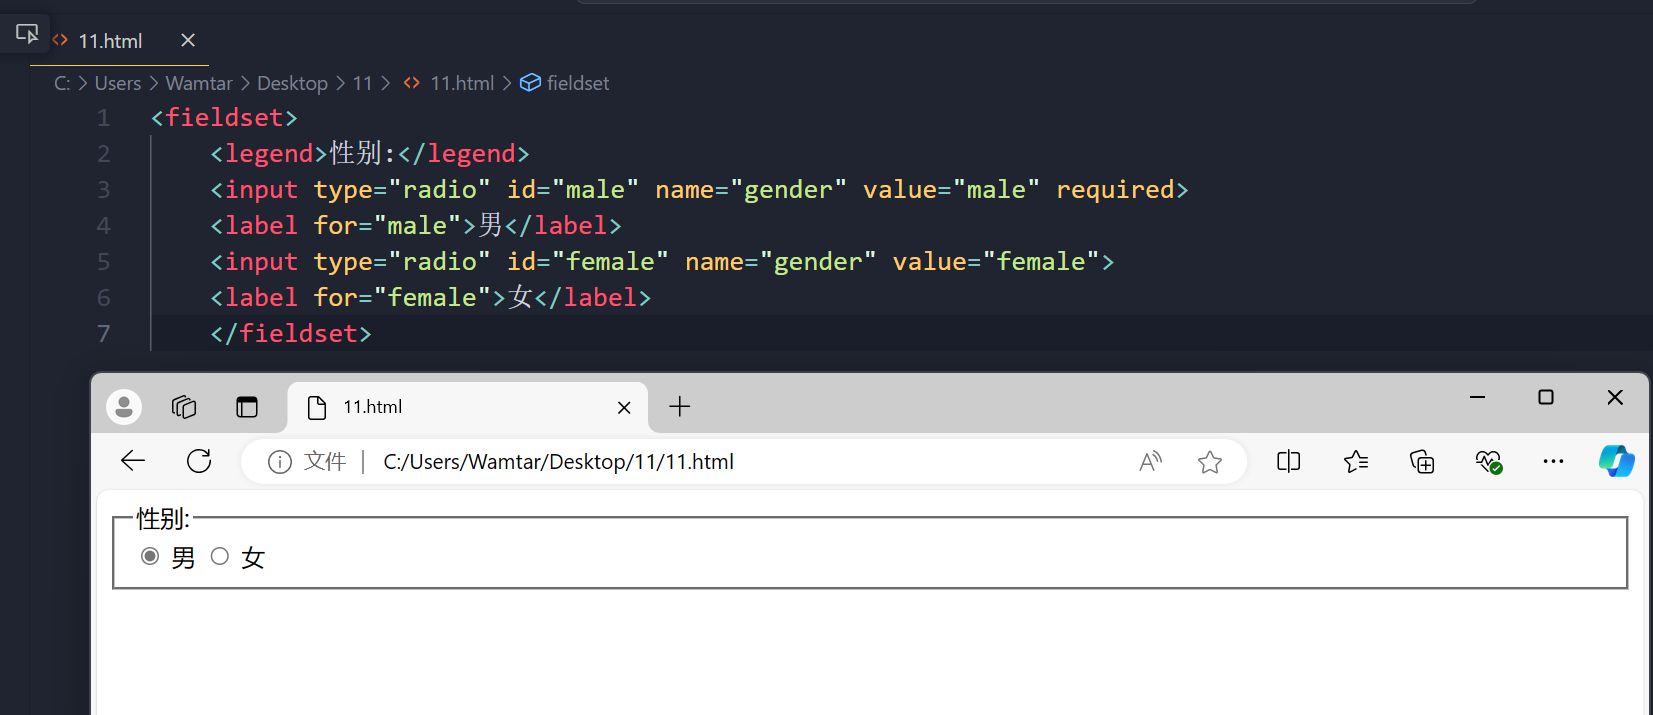
Task: Expand the fieldset breadcrumb symbol
Action: tap(565, 83)
